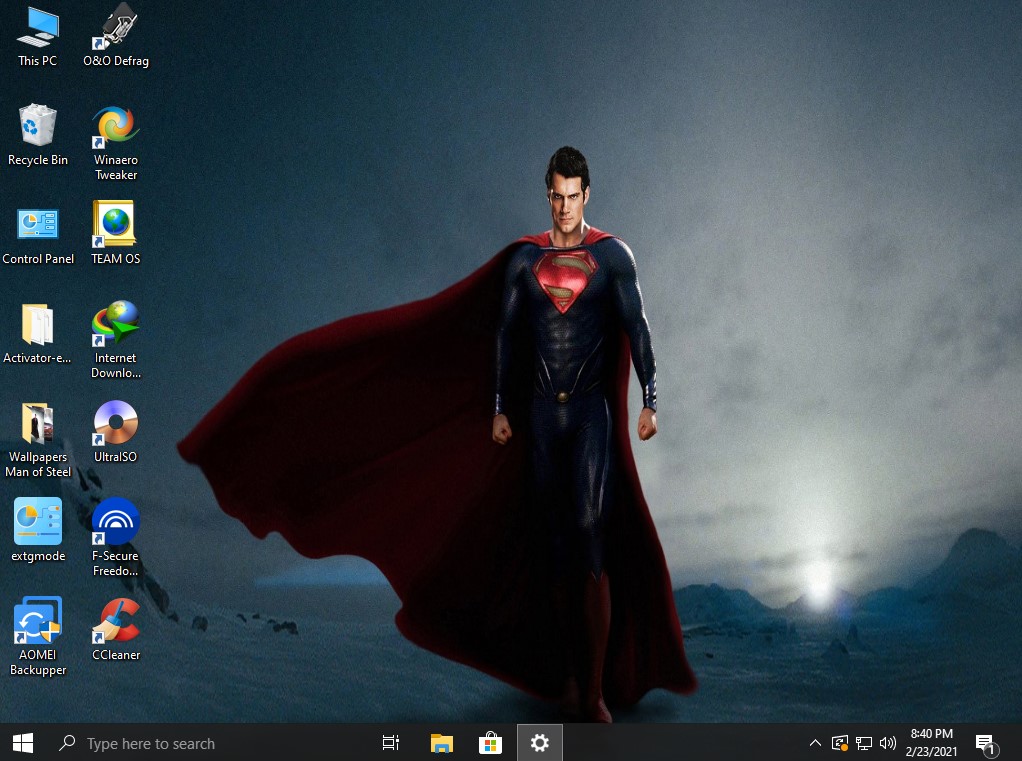Open F-Secure Freedome shortcut
The height and width of the screenshot is (761, 1022).
coord(115,538)
